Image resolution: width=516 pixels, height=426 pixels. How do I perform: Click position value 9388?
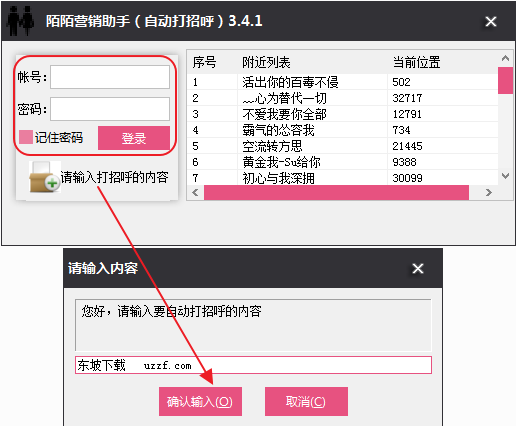click(x=404, y=162)
